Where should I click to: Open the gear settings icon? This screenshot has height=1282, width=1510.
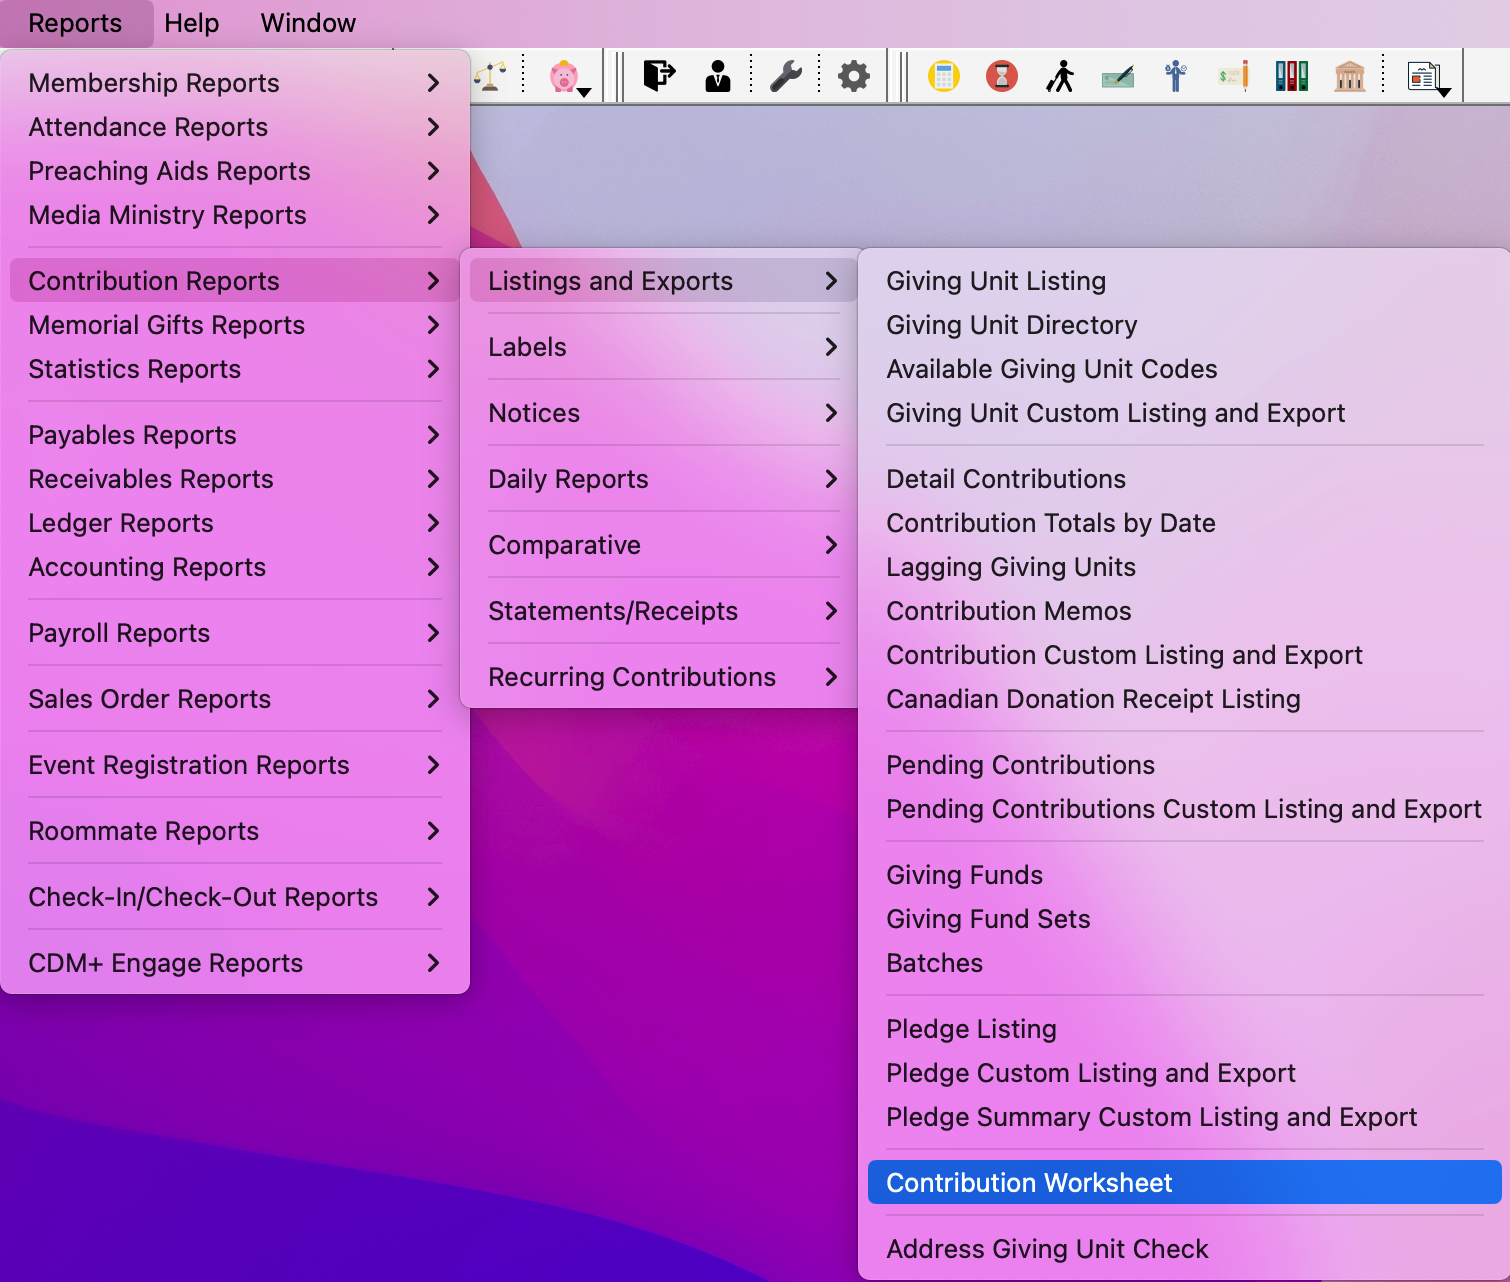(853, 76)
